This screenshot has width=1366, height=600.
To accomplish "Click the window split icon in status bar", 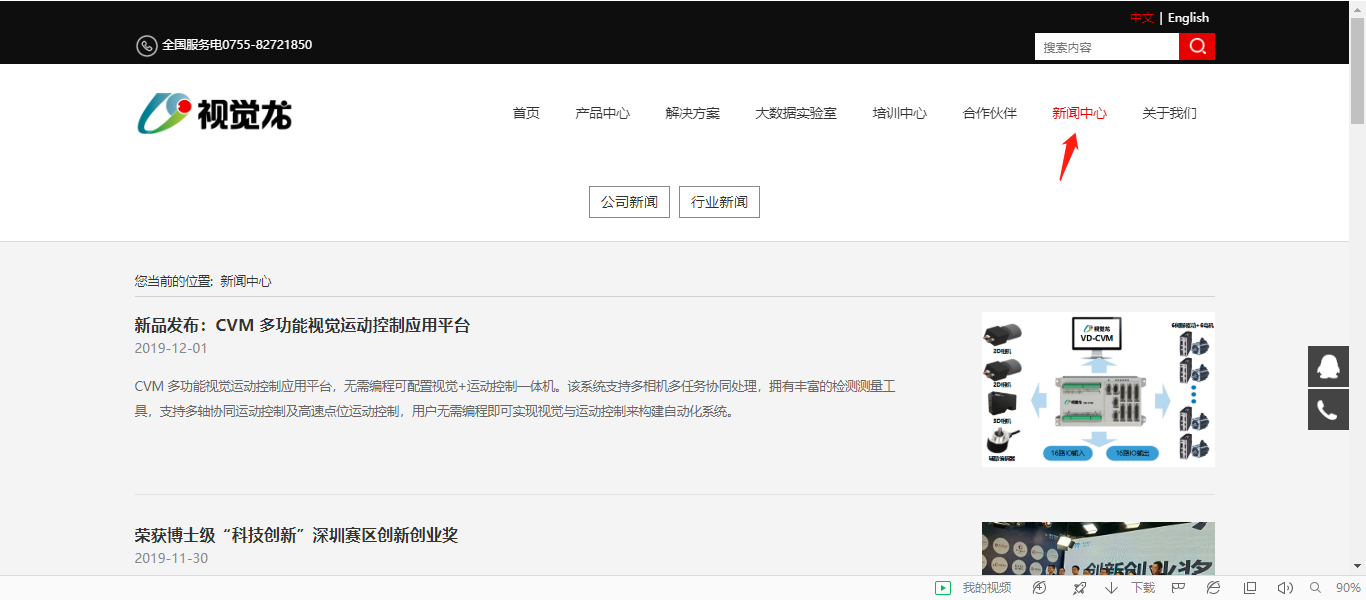I will point(1250,588).
